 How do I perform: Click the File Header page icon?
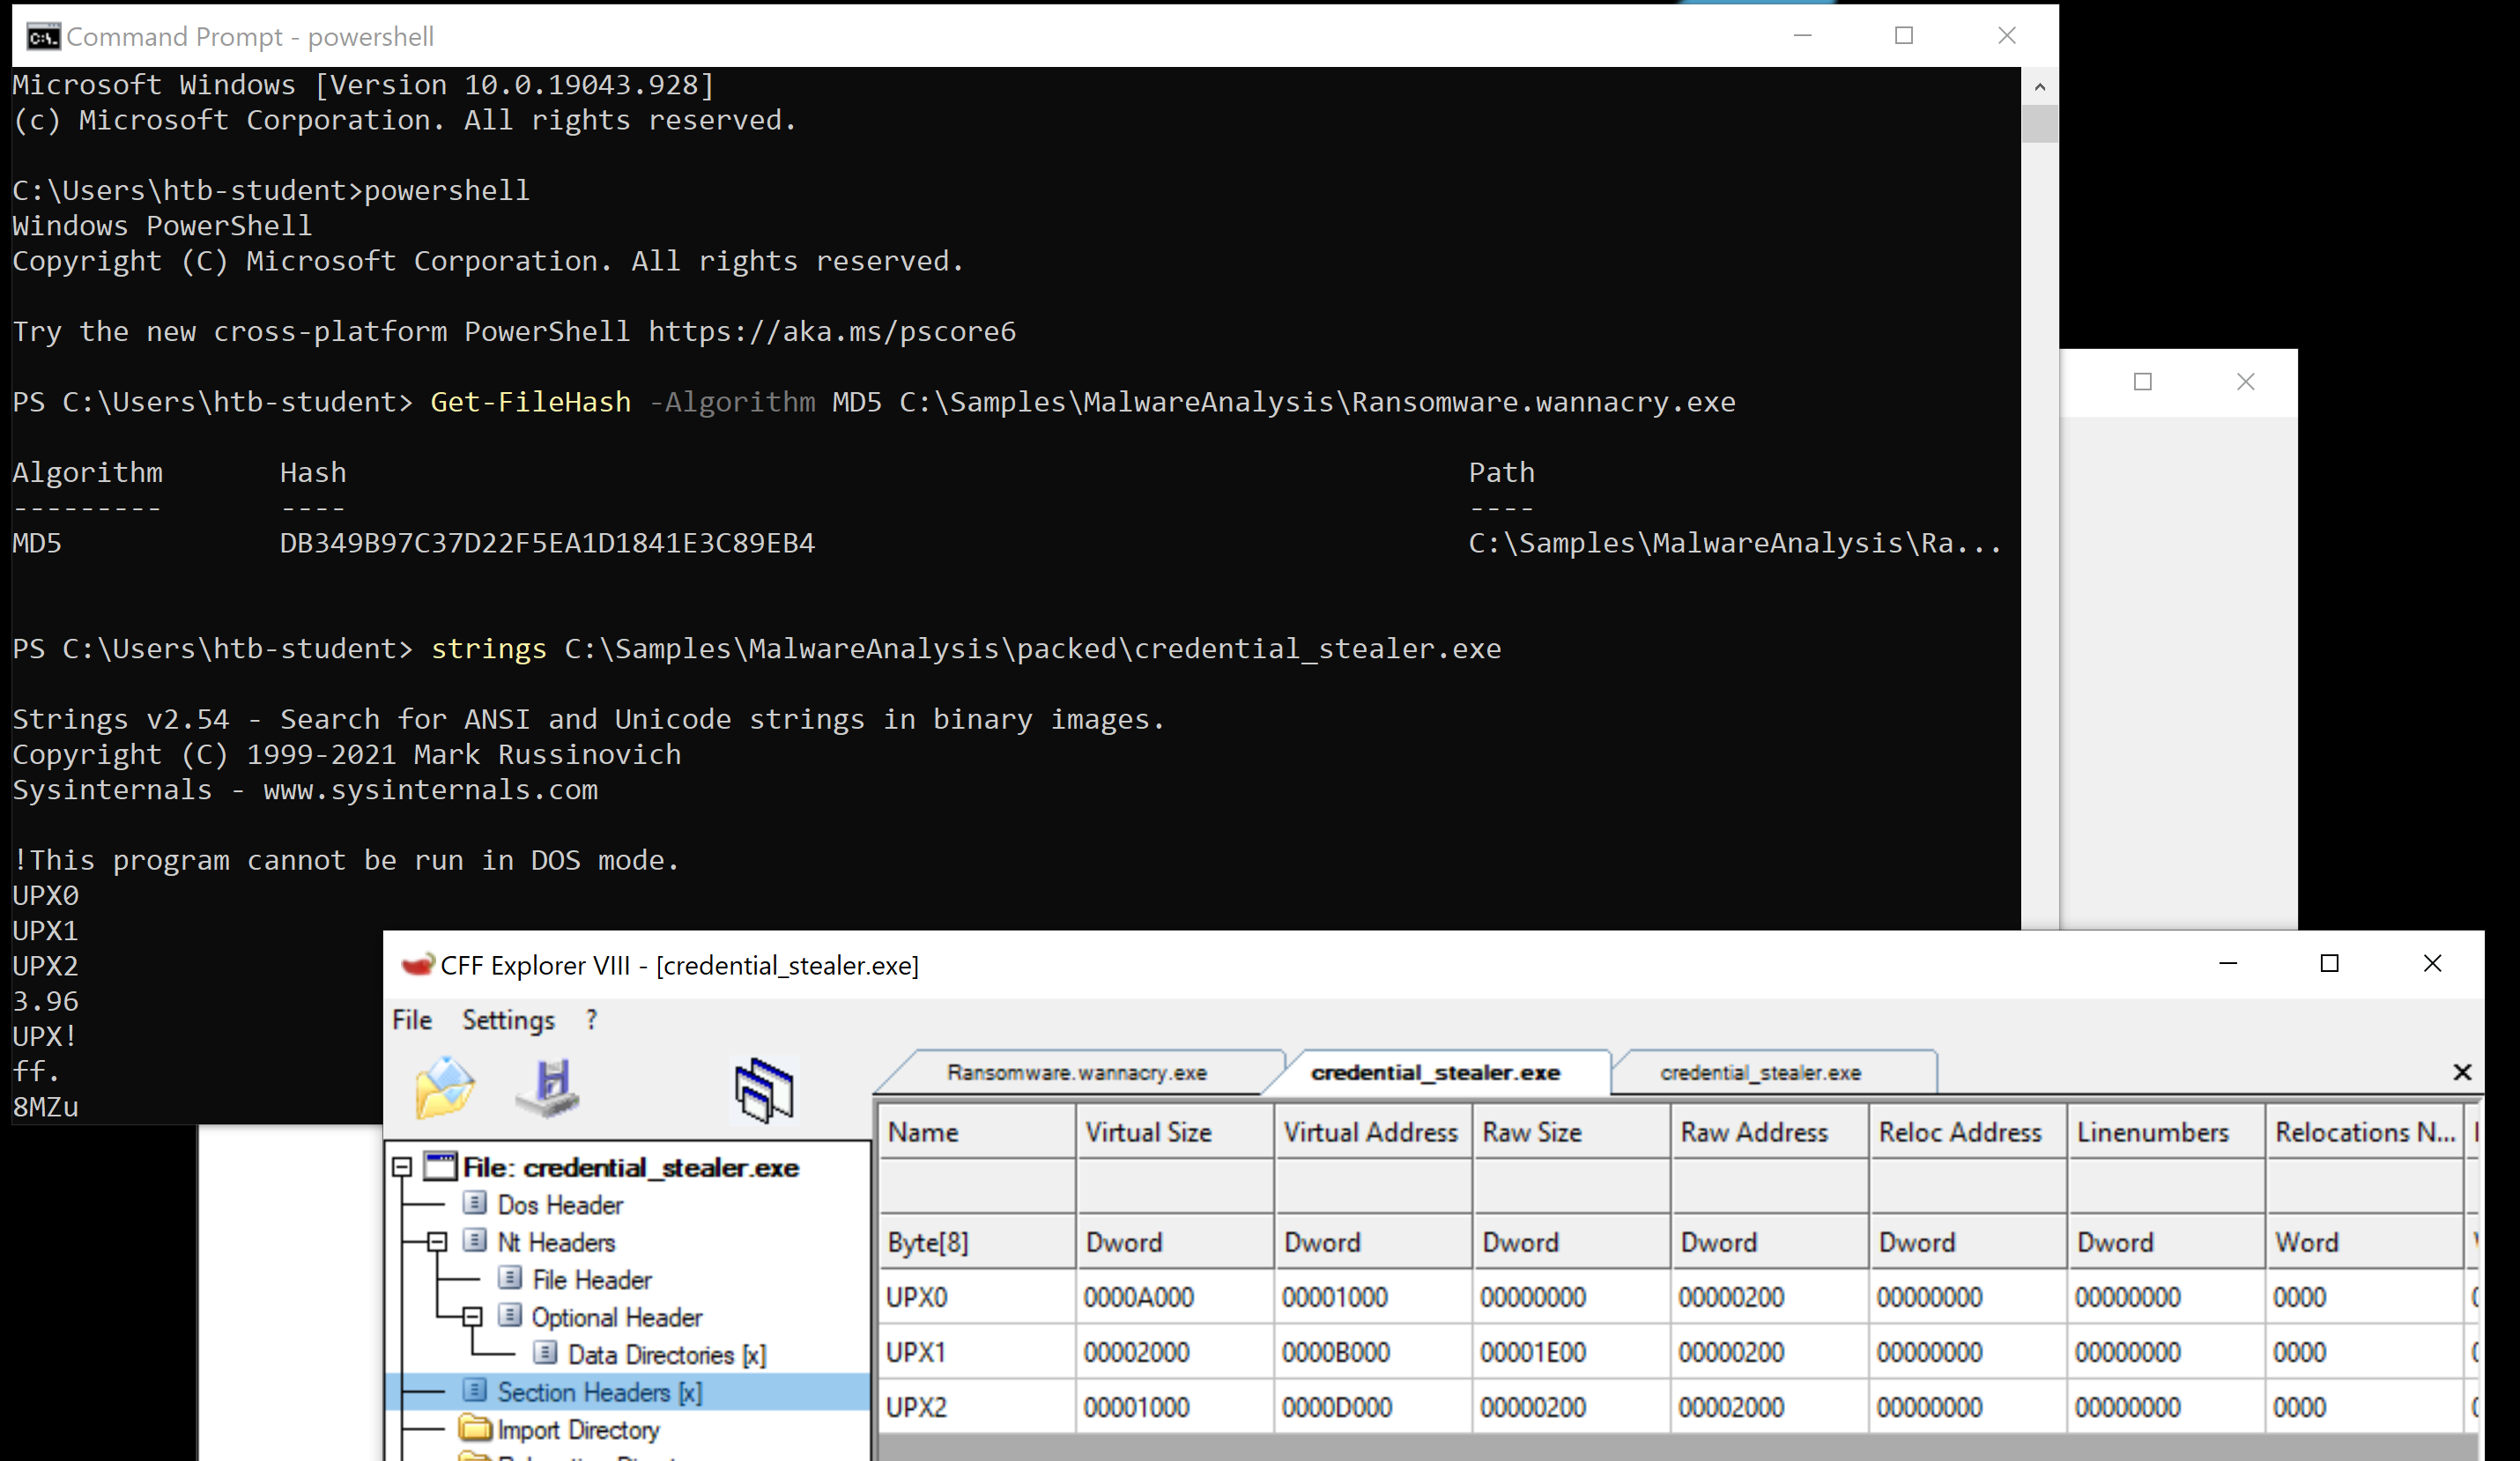[x=510, y=1278]
